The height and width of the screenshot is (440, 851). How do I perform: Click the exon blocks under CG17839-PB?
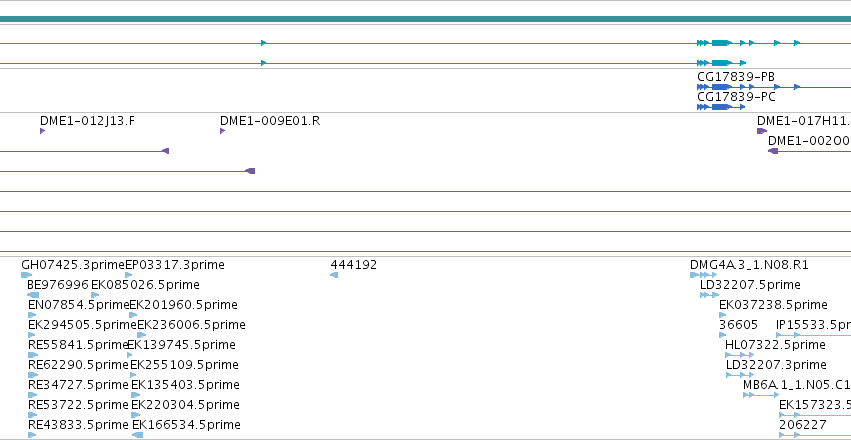pos(776,87)
